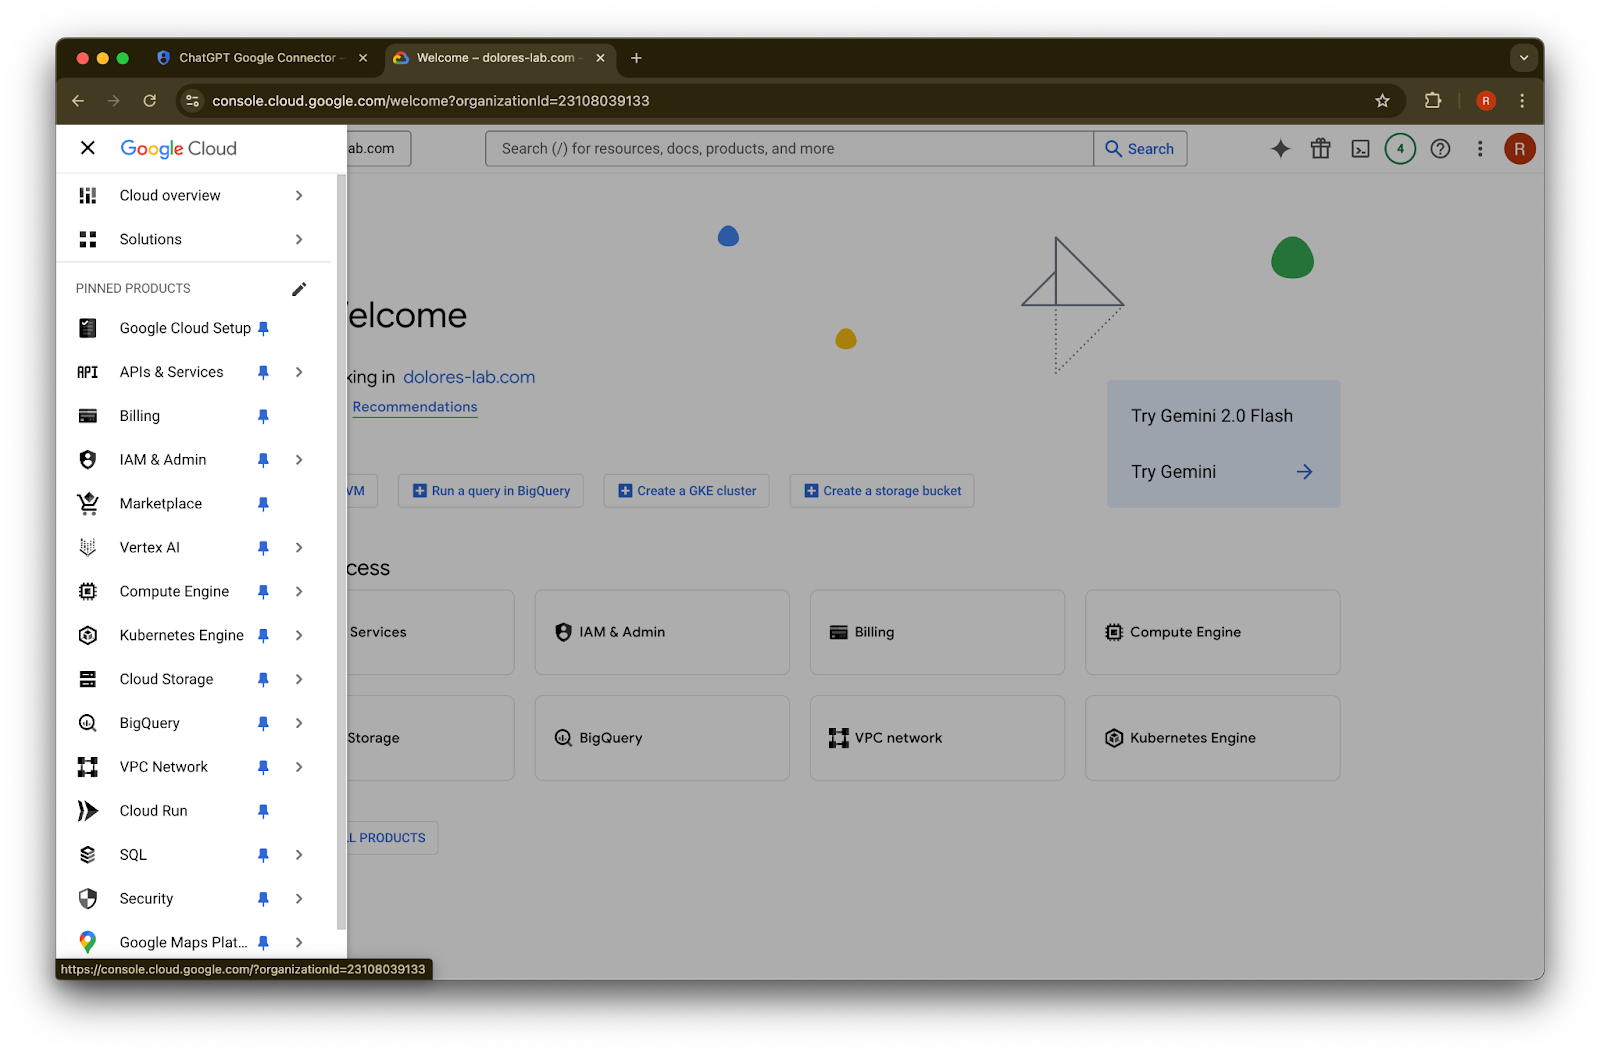Viewport: 1600px width, 1053px height.
Task: Open the dolores-lab.com organization link
Action: click(x=469, y=377)
